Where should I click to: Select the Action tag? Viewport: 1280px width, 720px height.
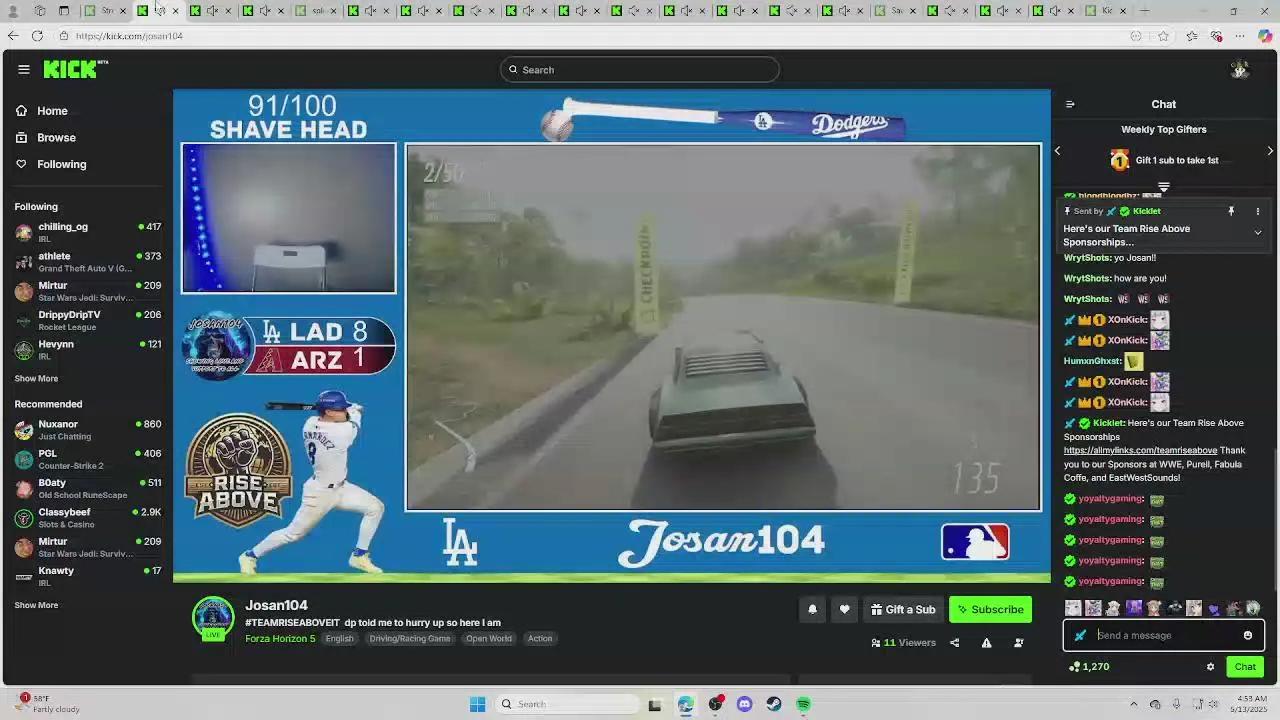[540, 638]
